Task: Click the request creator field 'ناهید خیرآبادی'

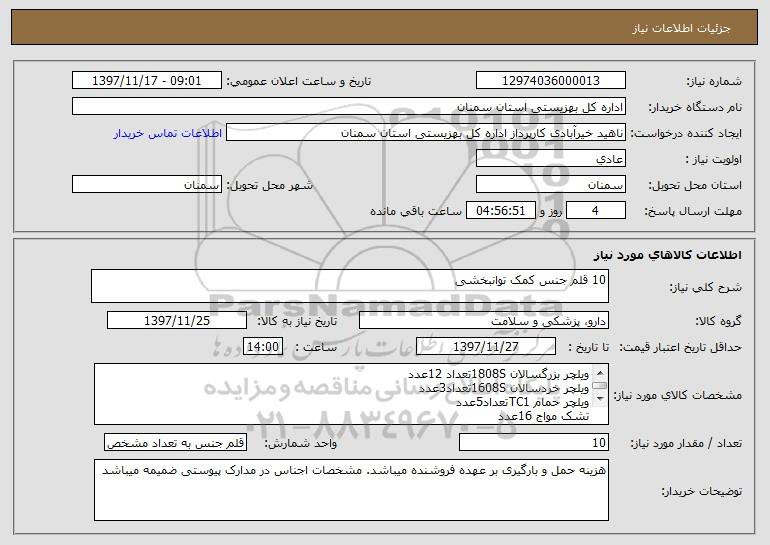Action: point(426,133)
